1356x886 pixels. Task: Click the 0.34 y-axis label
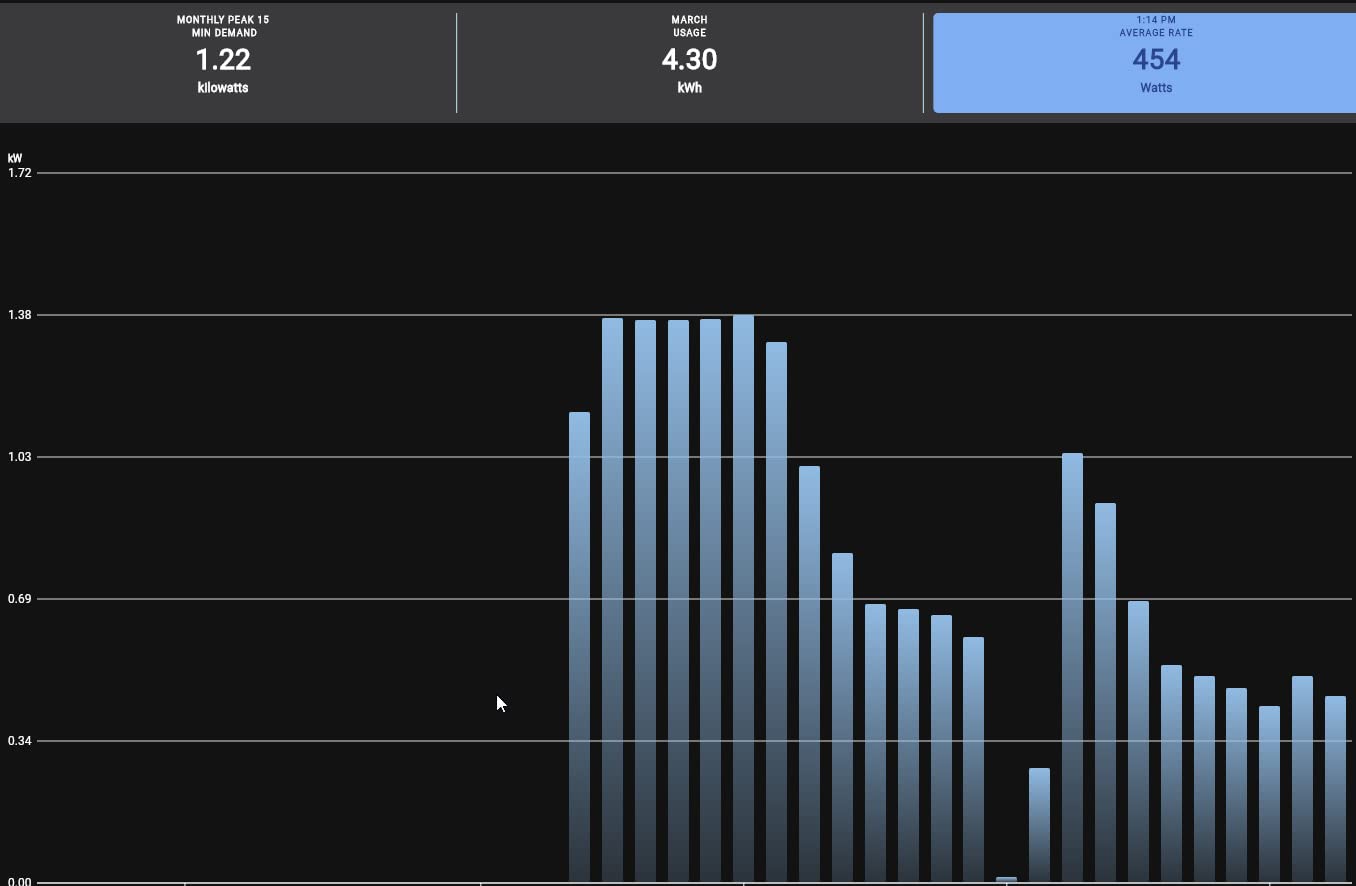[19, 741]
